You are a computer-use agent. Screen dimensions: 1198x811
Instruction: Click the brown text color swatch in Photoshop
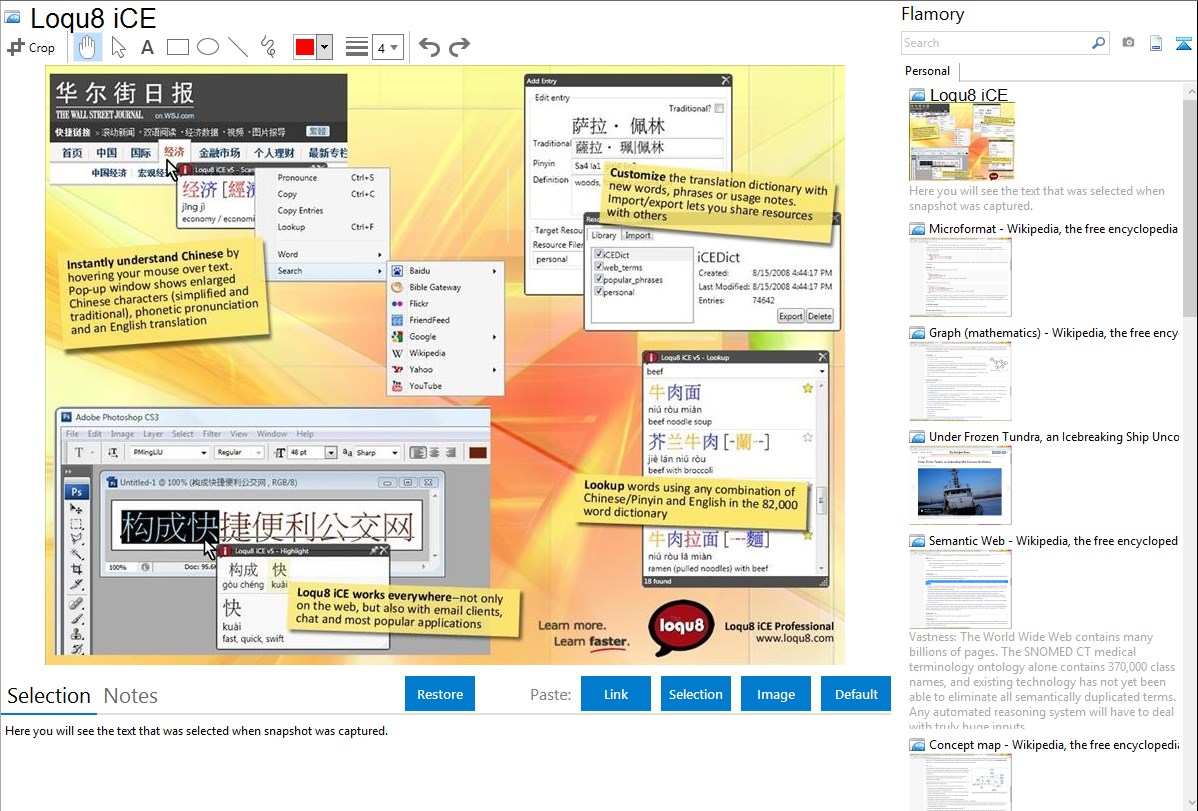478,453
